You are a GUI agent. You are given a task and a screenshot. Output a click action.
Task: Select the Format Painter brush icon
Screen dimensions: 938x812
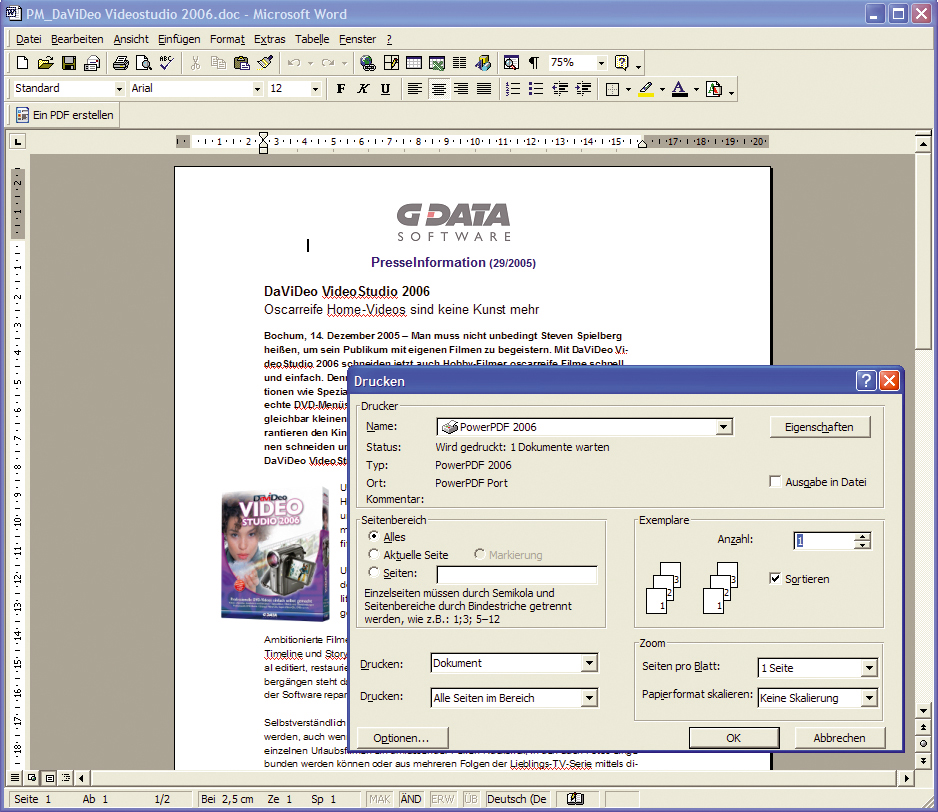tap(265, 62)
